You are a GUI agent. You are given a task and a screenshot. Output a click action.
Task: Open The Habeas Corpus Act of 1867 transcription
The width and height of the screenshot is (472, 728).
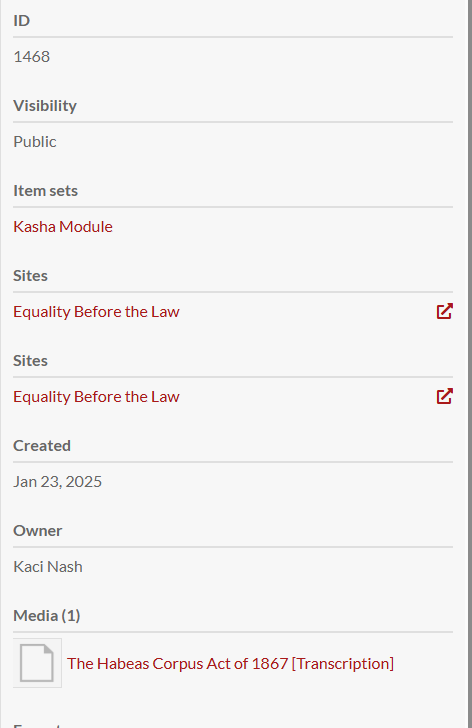230,663
